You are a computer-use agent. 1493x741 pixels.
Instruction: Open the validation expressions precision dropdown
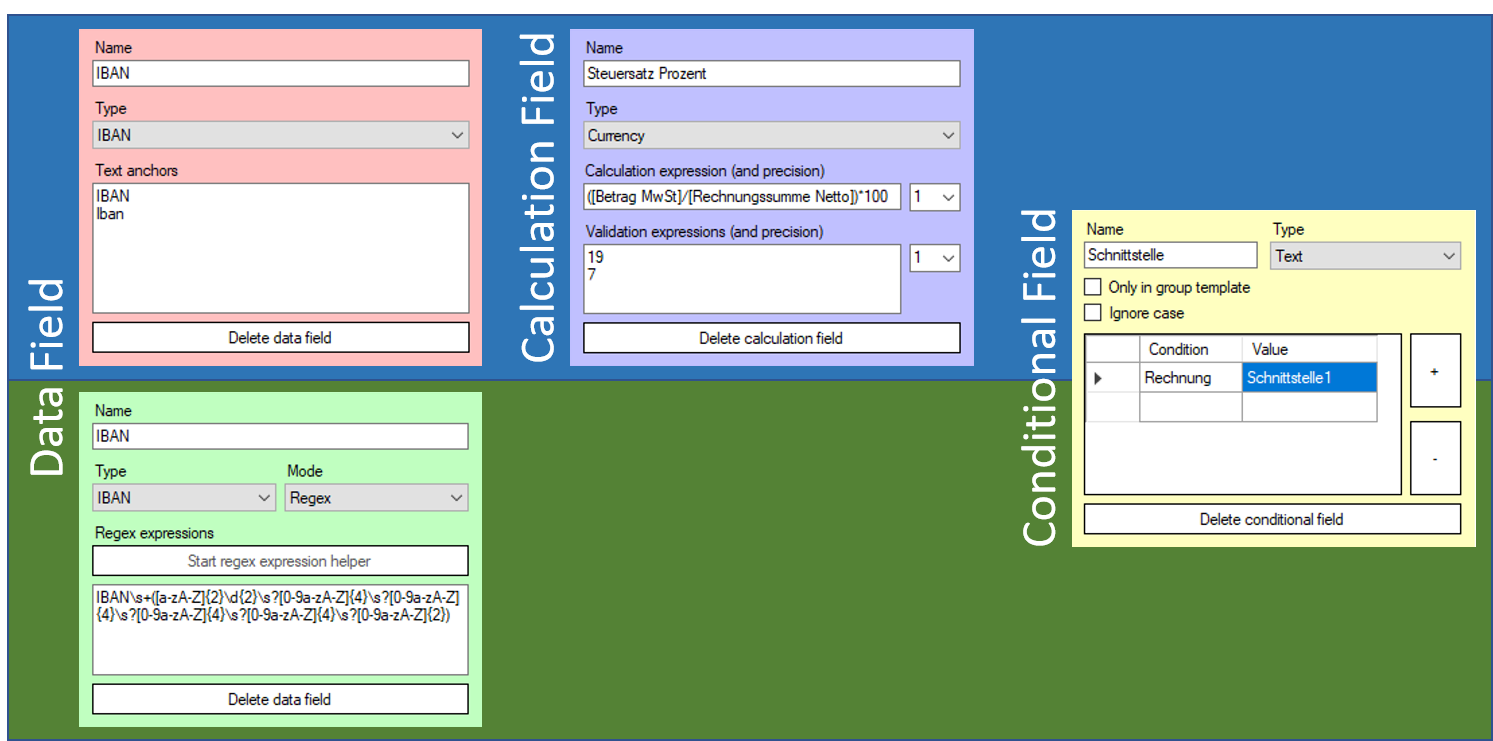tap(934, 258)
